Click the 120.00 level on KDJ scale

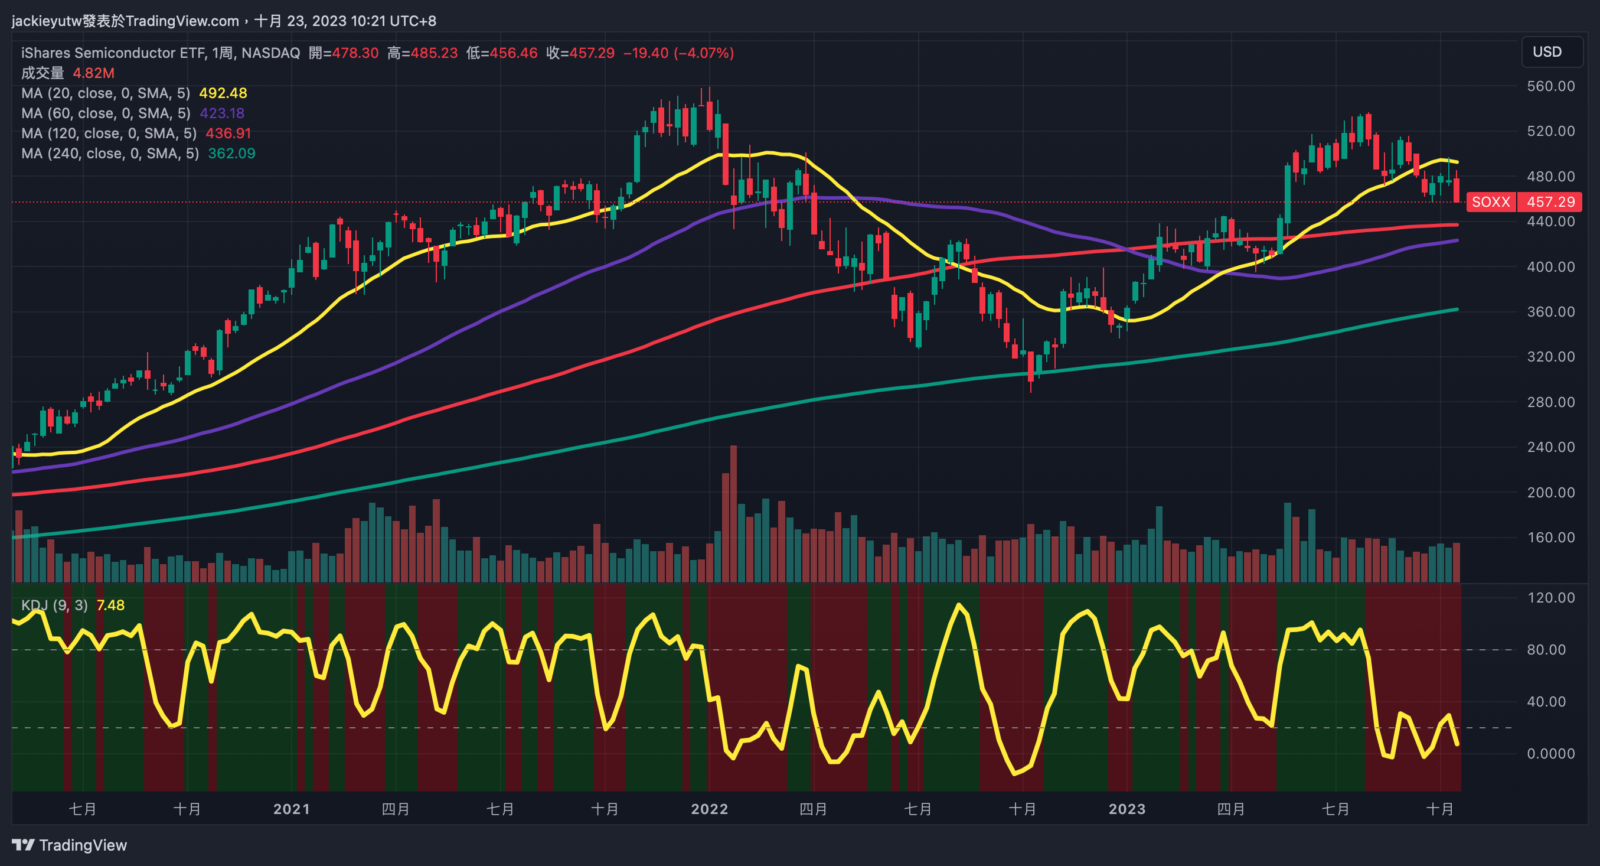(x=1550, y=598)
